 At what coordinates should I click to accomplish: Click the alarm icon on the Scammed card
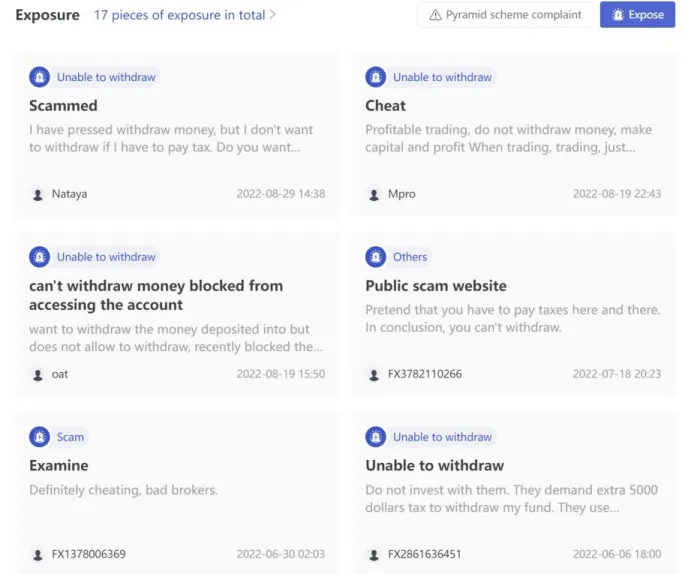click(x=39, y=77)
